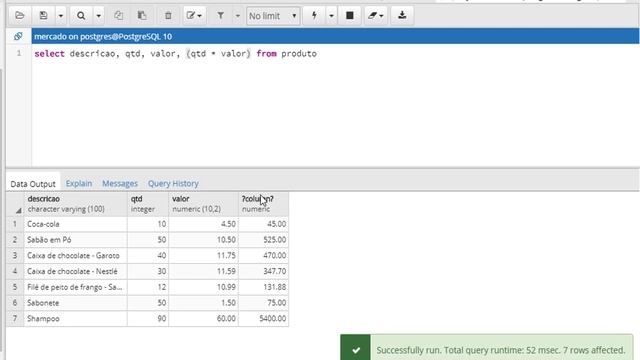Click the Successfully run notification message
This screenshot has width=640, height=360.
click(x=501, y=350)
